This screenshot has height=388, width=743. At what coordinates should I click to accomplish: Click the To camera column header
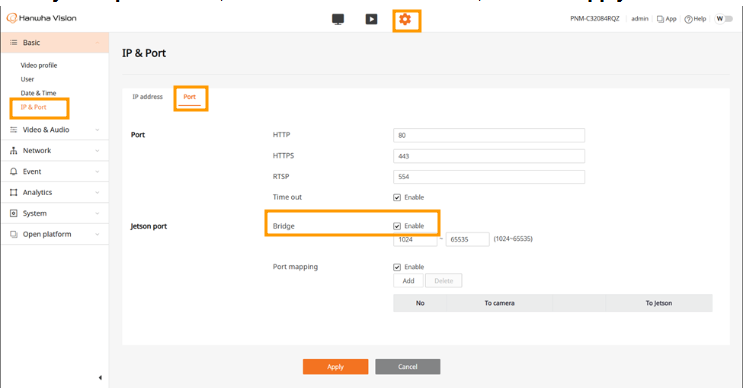[499, 303]
